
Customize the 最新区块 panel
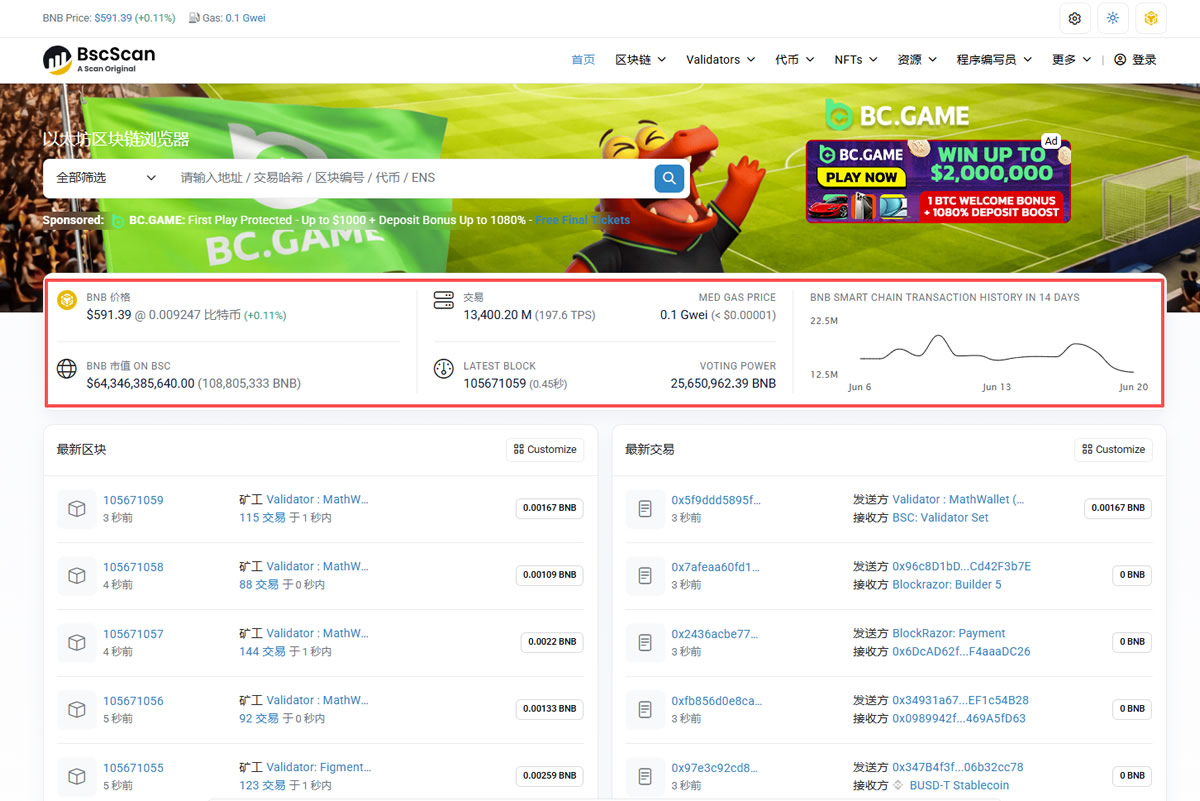click(545, 450)
